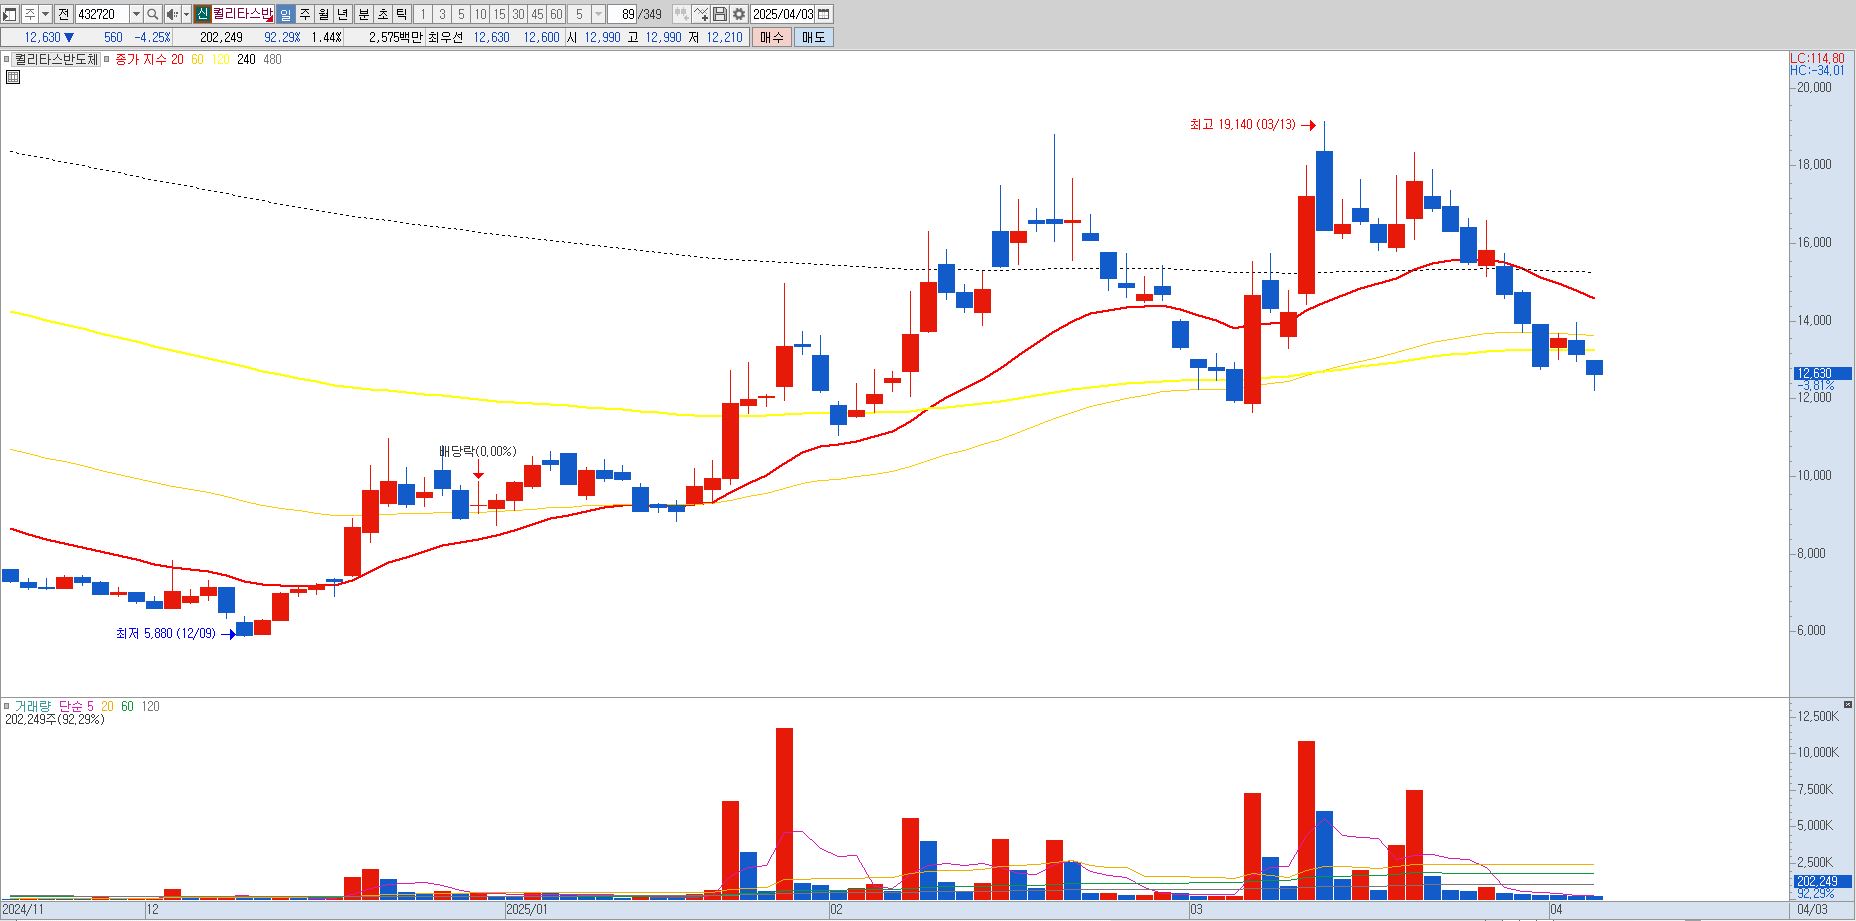Viewport: 1856px width, 921px height.
Task: Select the 틱 (tick) chart tab
Action: tap(401, 14)
